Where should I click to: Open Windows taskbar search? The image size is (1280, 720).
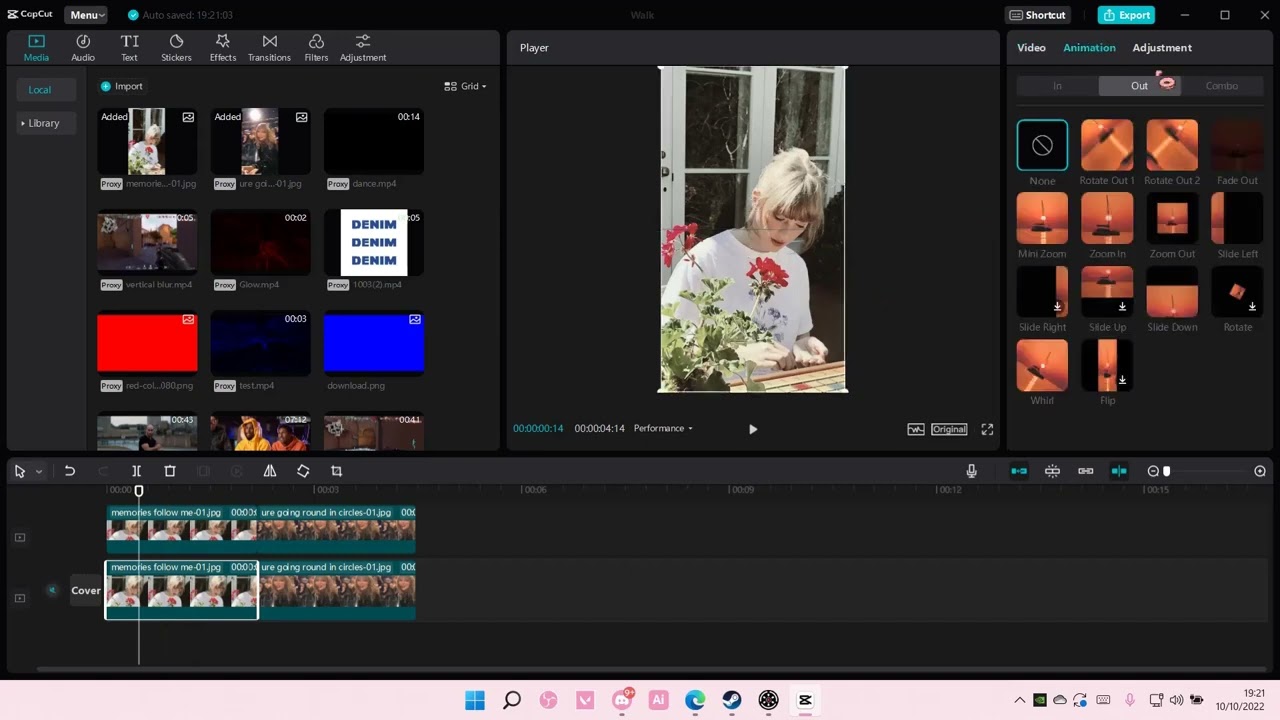click(x=512, y=700)
